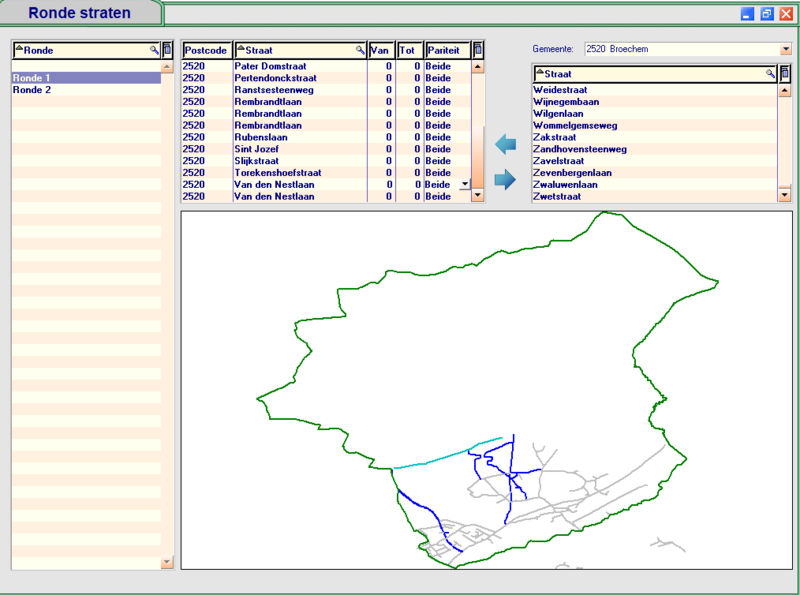Click search icon in middle Straat header
This screenshot has width=800, height=595.
pos(360,49)
